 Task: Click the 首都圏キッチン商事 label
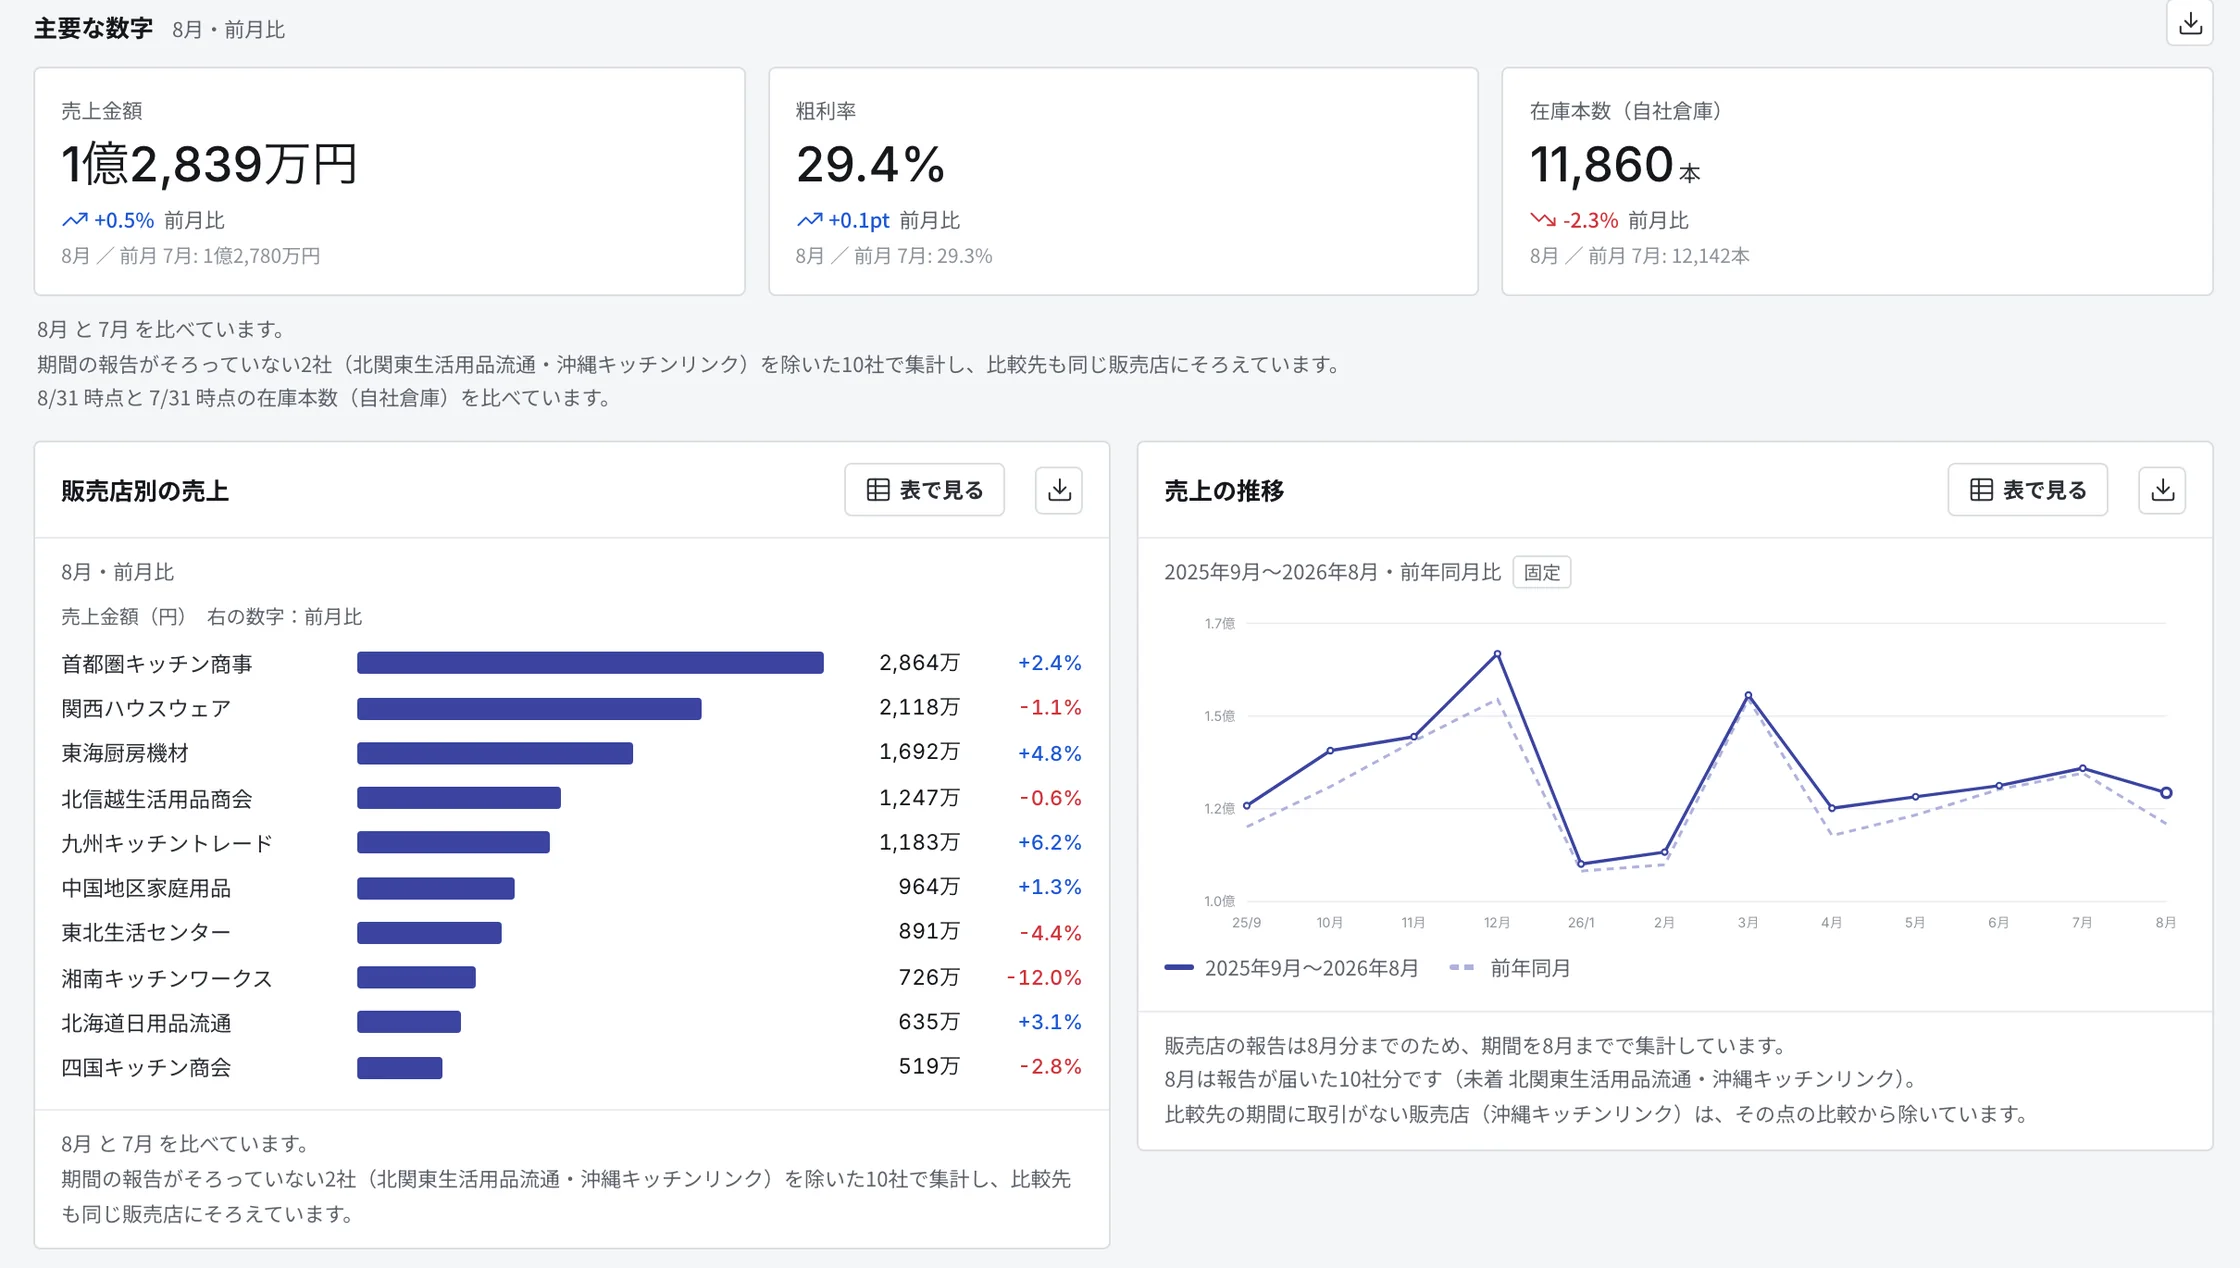click(157, 664)
